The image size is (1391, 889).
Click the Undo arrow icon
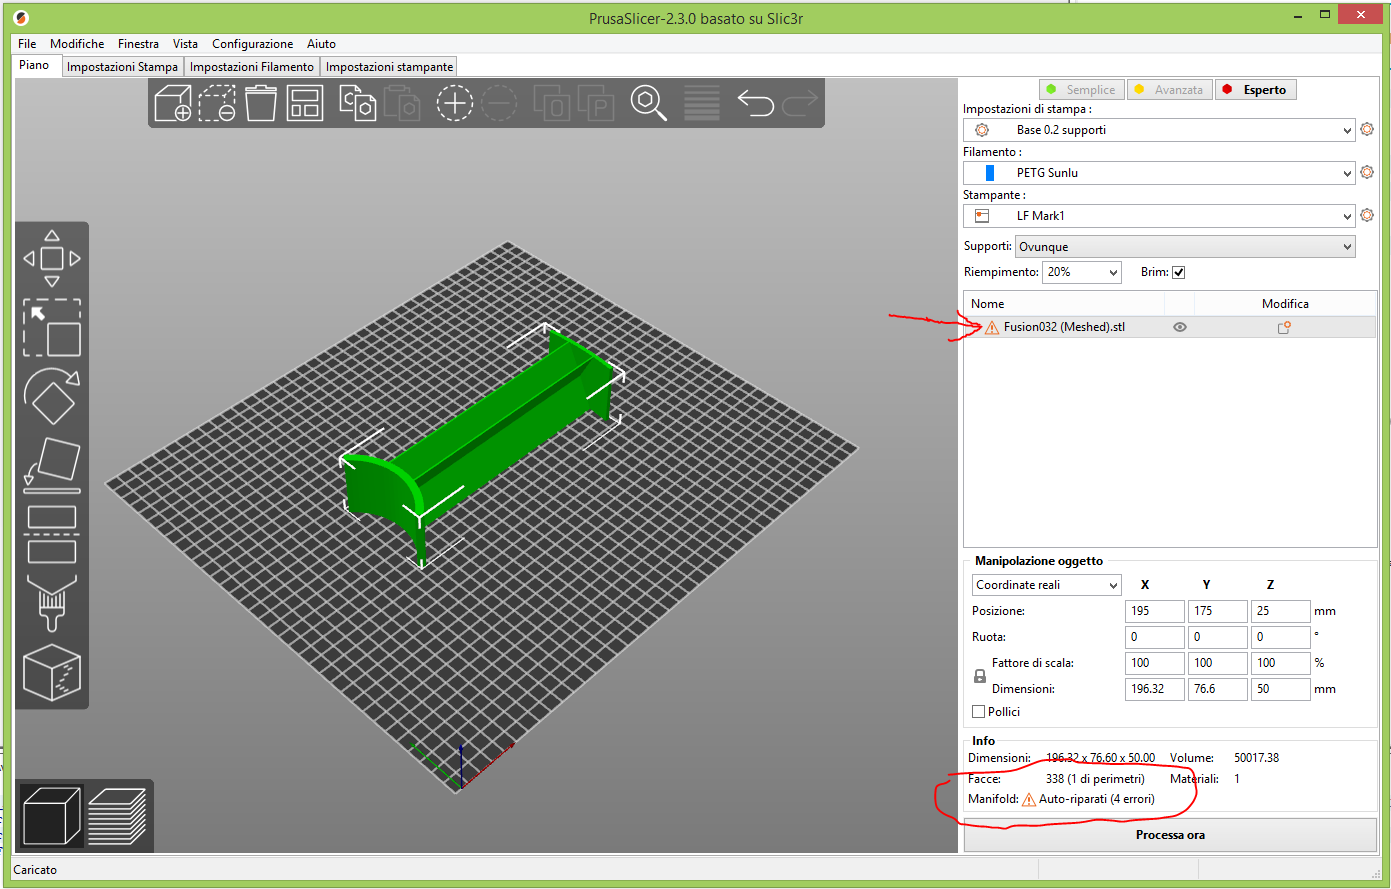click(755, 103)
